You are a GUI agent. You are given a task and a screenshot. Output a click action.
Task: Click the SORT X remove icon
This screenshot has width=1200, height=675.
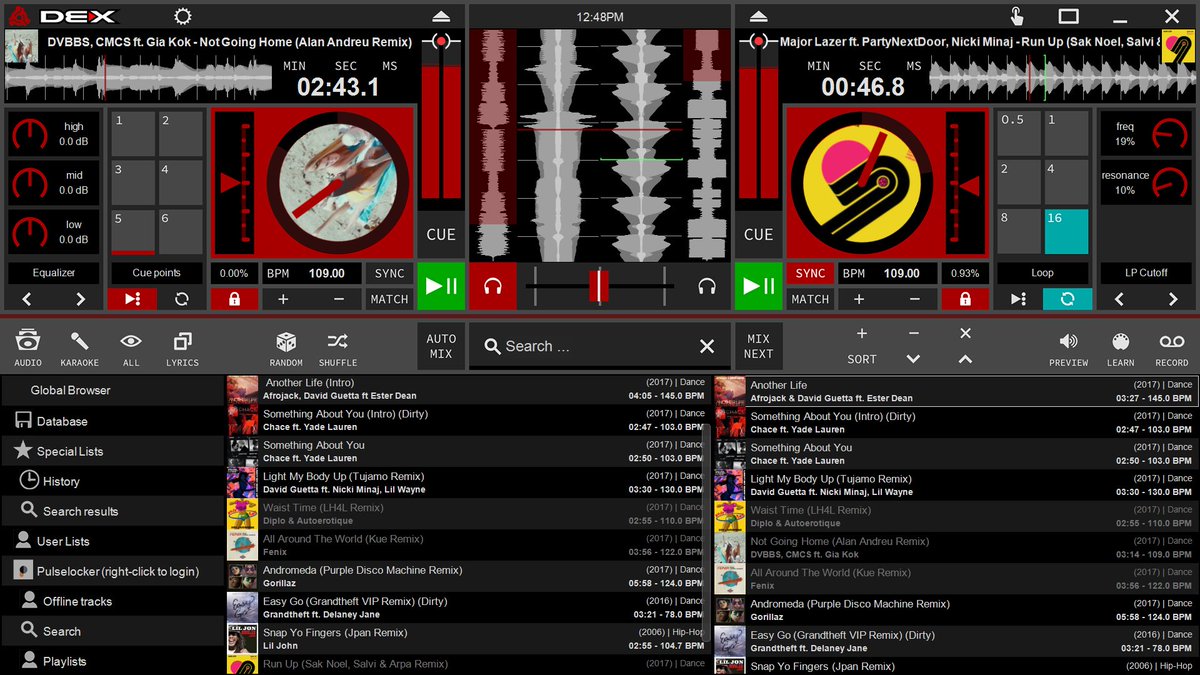(965, 334)
